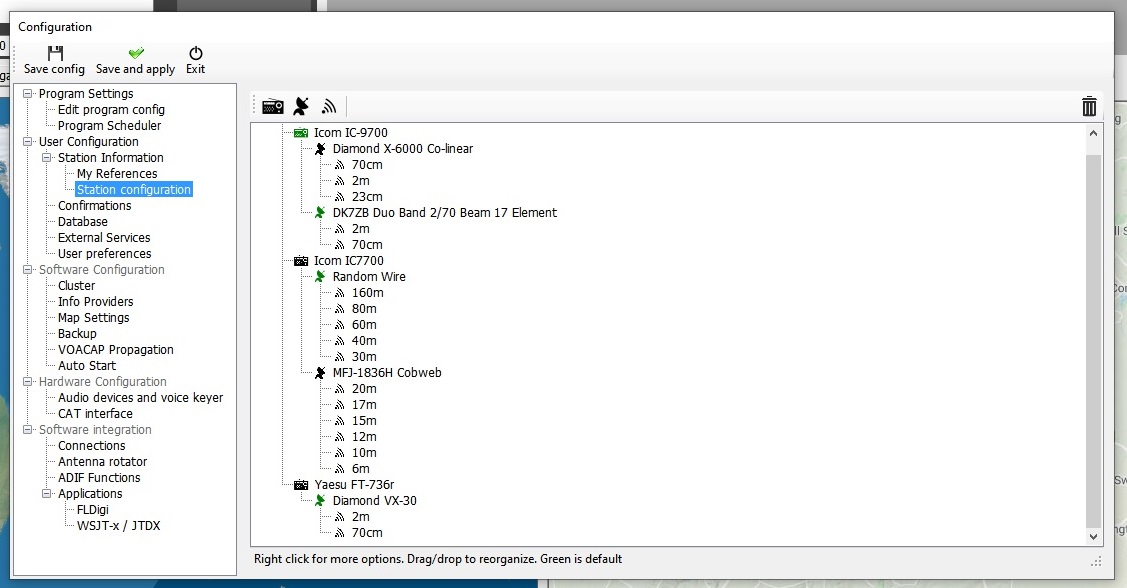Screen dimensions: 1127x588
Task: Click the Save config button
Action: click(x=54, y=60)
